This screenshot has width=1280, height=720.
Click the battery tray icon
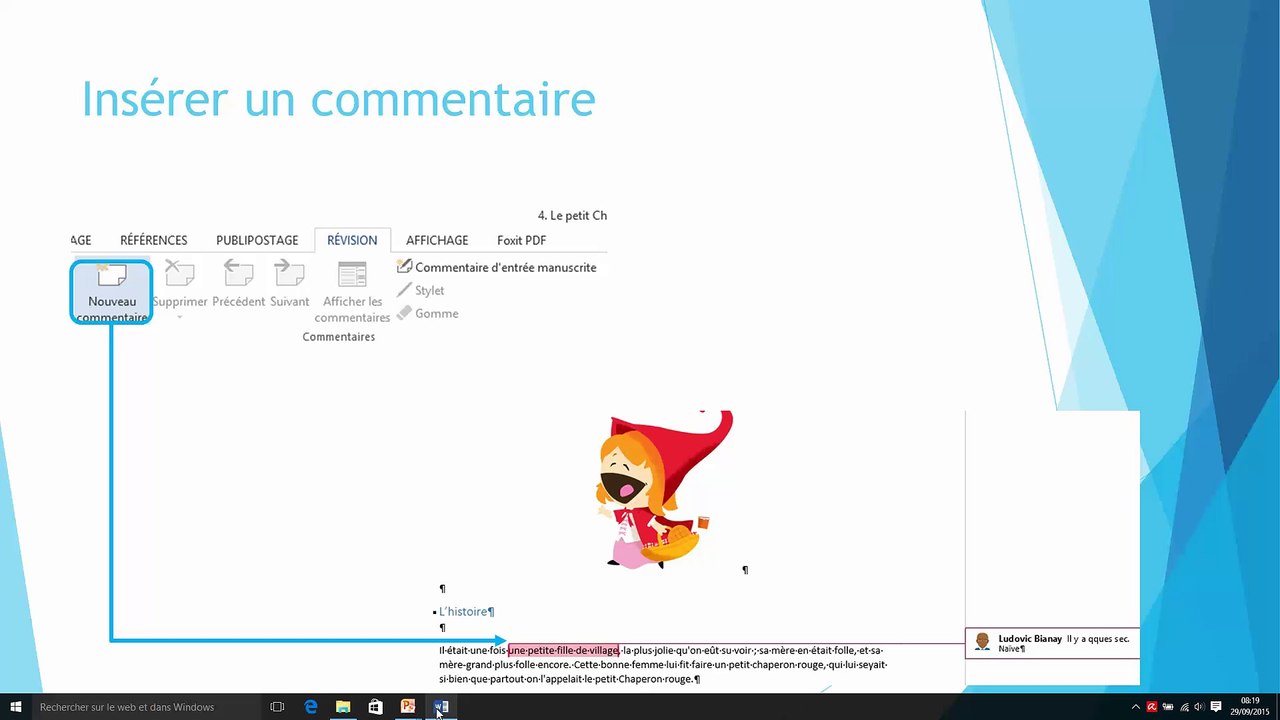(1168, 707)
